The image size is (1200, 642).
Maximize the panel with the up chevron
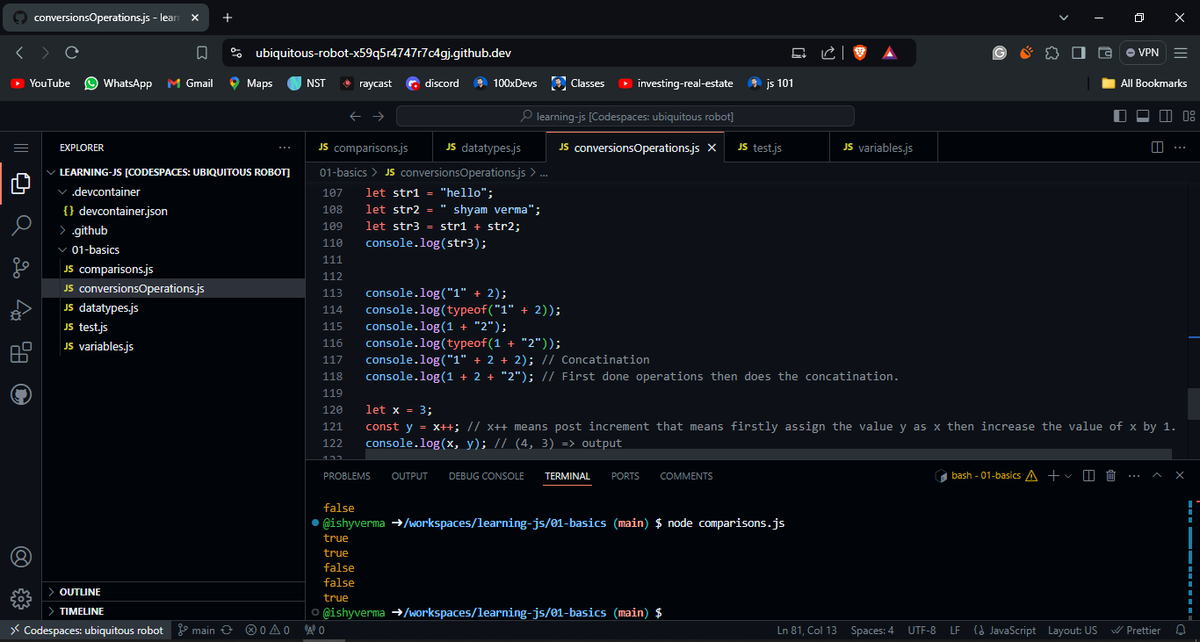click(x=1157, y=475)
